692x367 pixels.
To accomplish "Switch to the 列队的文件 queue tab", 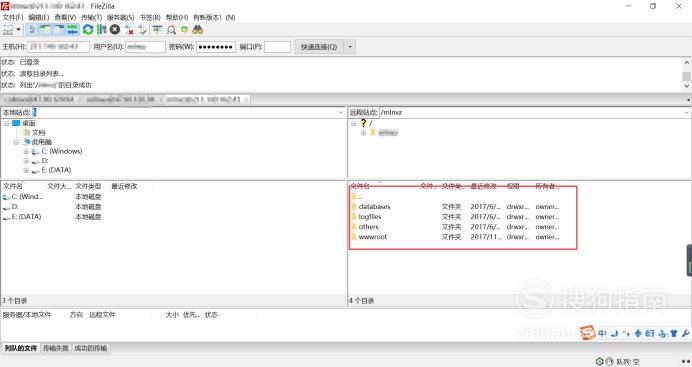I will pyautogui.click(x=21, y=348).
